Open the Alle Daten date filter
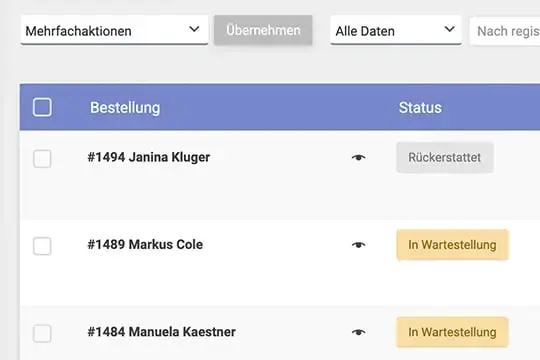Image resolution: width=540 pixels, height=360 pixels. (396, 30)
